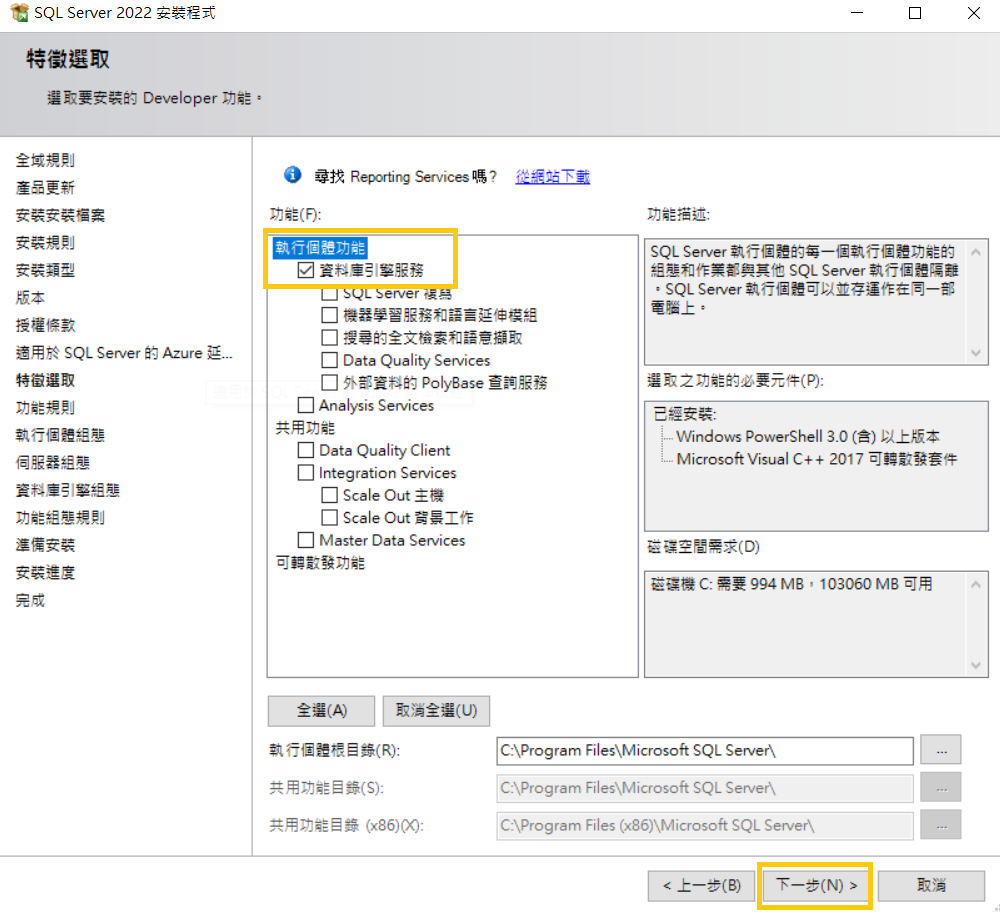The image size is (1000, 912).
Task: Toggle the 資料庫引擎服務 checkbox
Action: point(306,270)
